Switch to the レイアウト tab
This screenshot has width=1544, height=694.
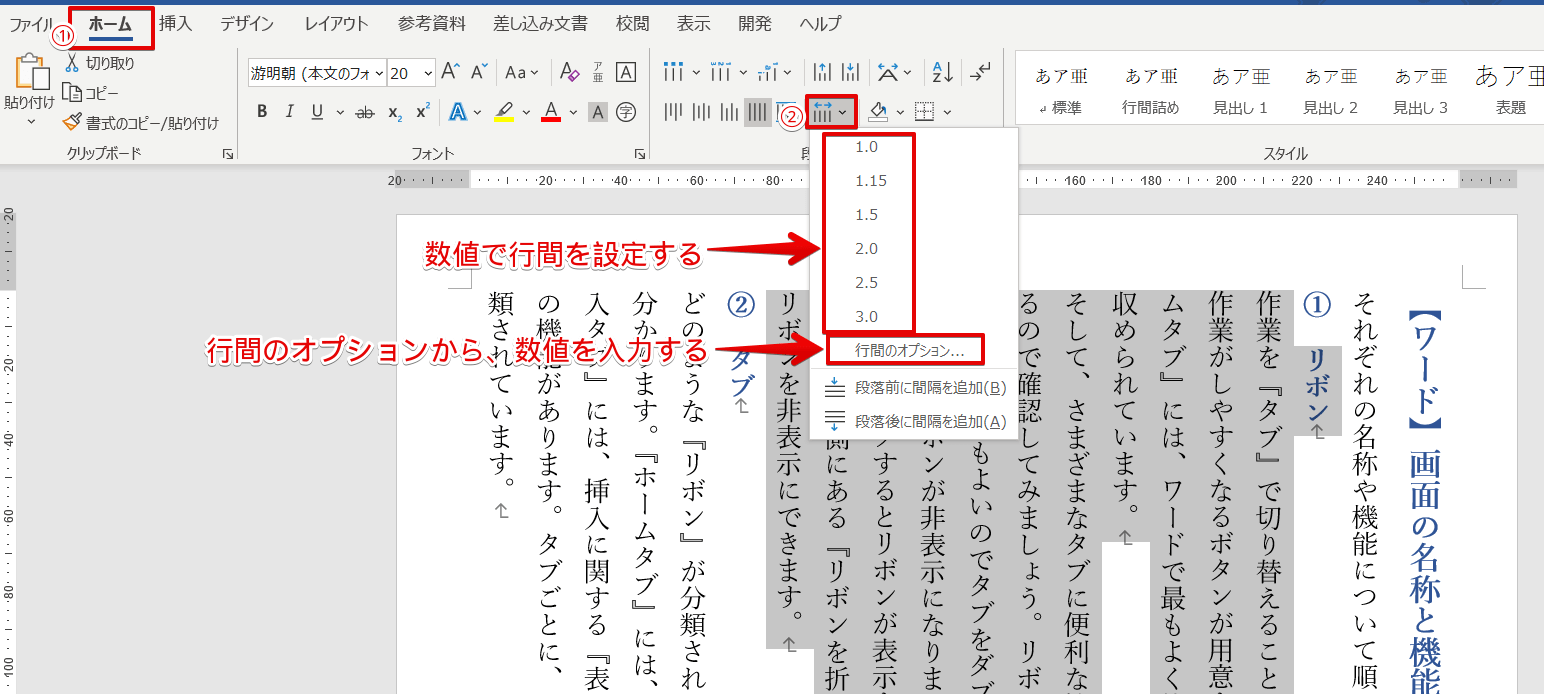tap(336, 23)
